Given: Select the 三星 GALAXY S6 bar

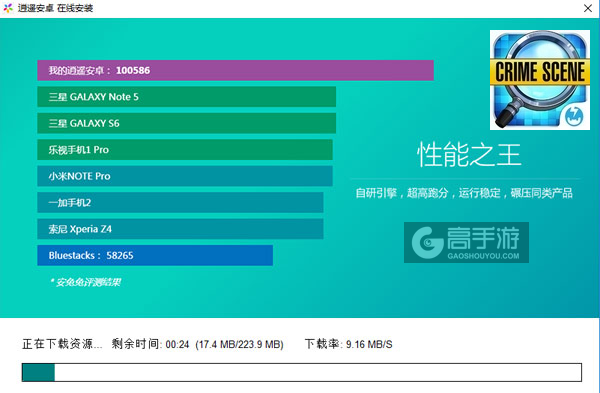Looking at the screenshot, I should 186,123.
